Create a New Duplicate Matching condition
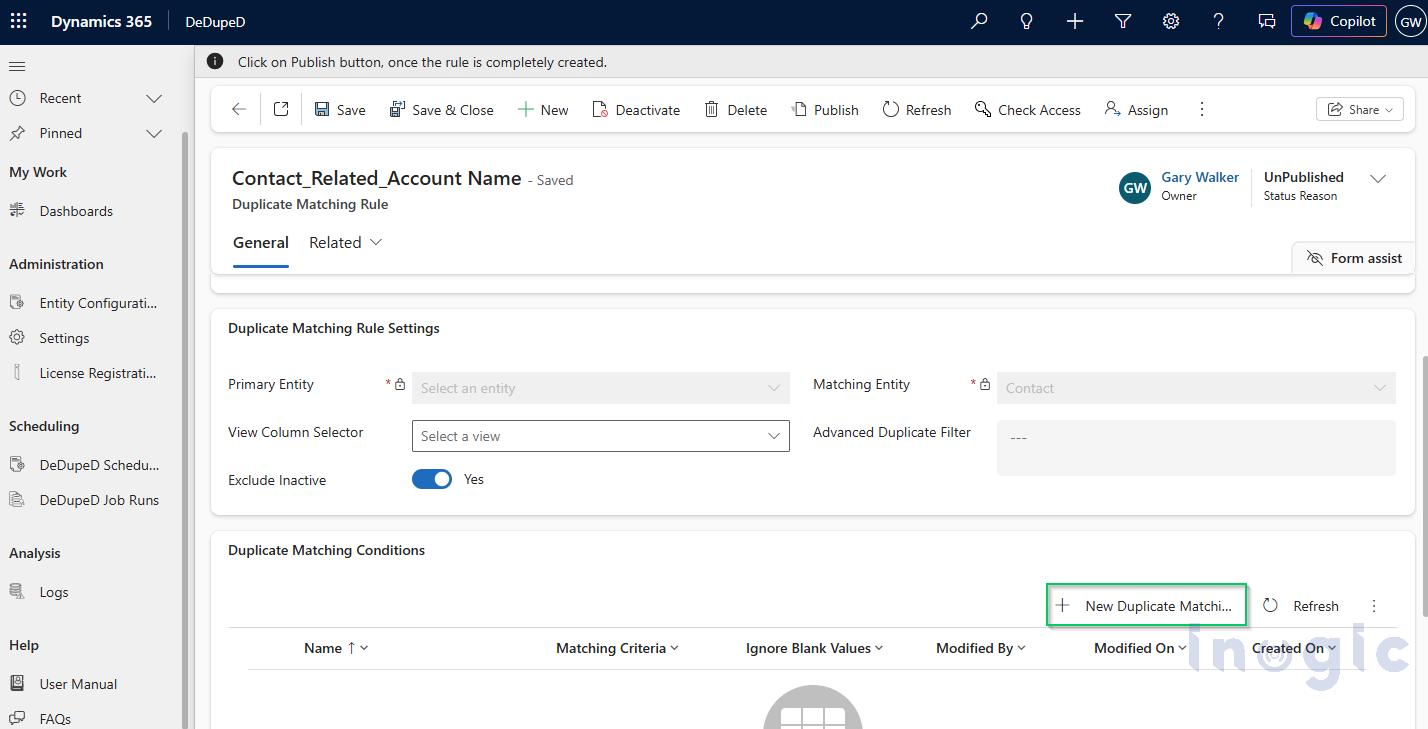The width and height of the screenshot is (1428, 729). (x=1146, y=605)
